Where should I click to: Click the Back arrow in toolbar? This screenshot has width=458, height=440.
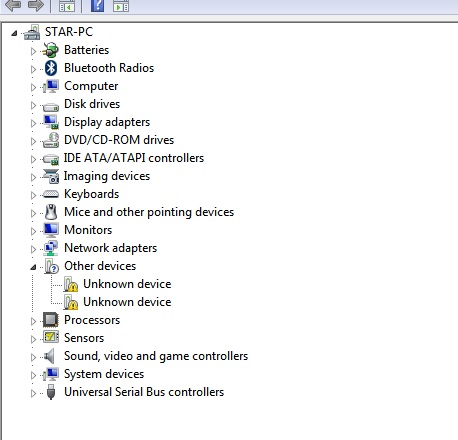(x=13, y=5)
